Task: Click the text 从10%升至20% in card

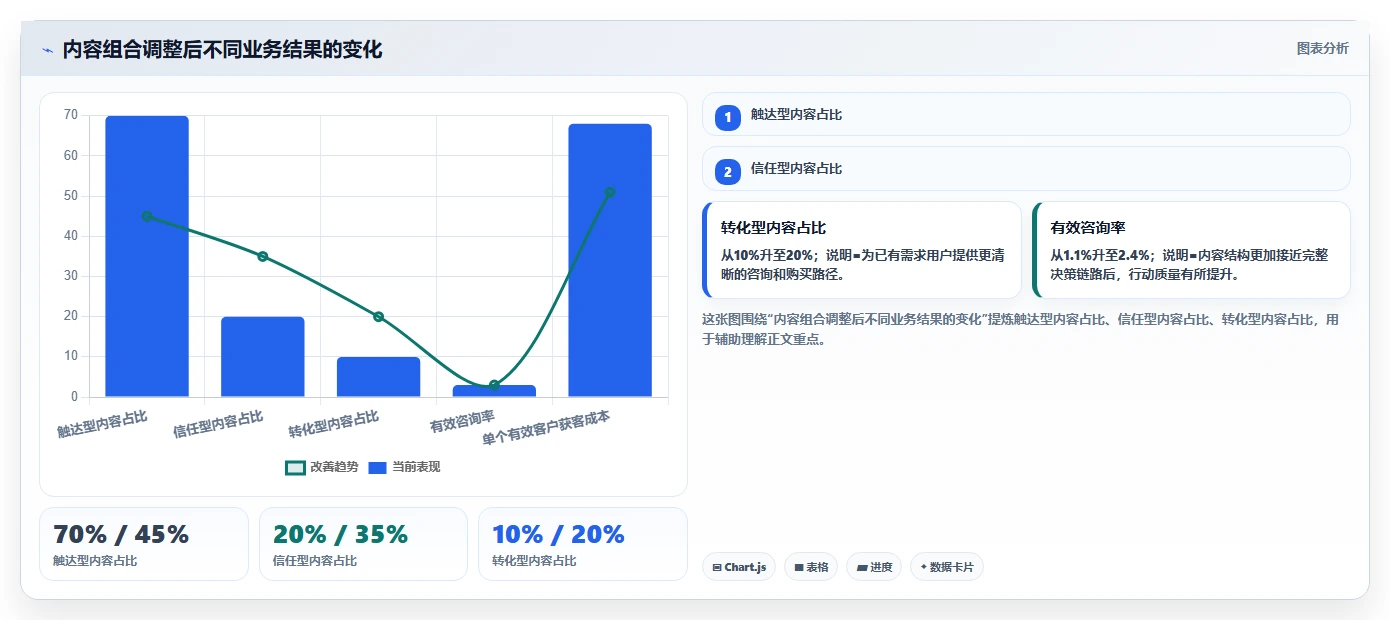Action: pyautogui.click(x=767, y=255)
